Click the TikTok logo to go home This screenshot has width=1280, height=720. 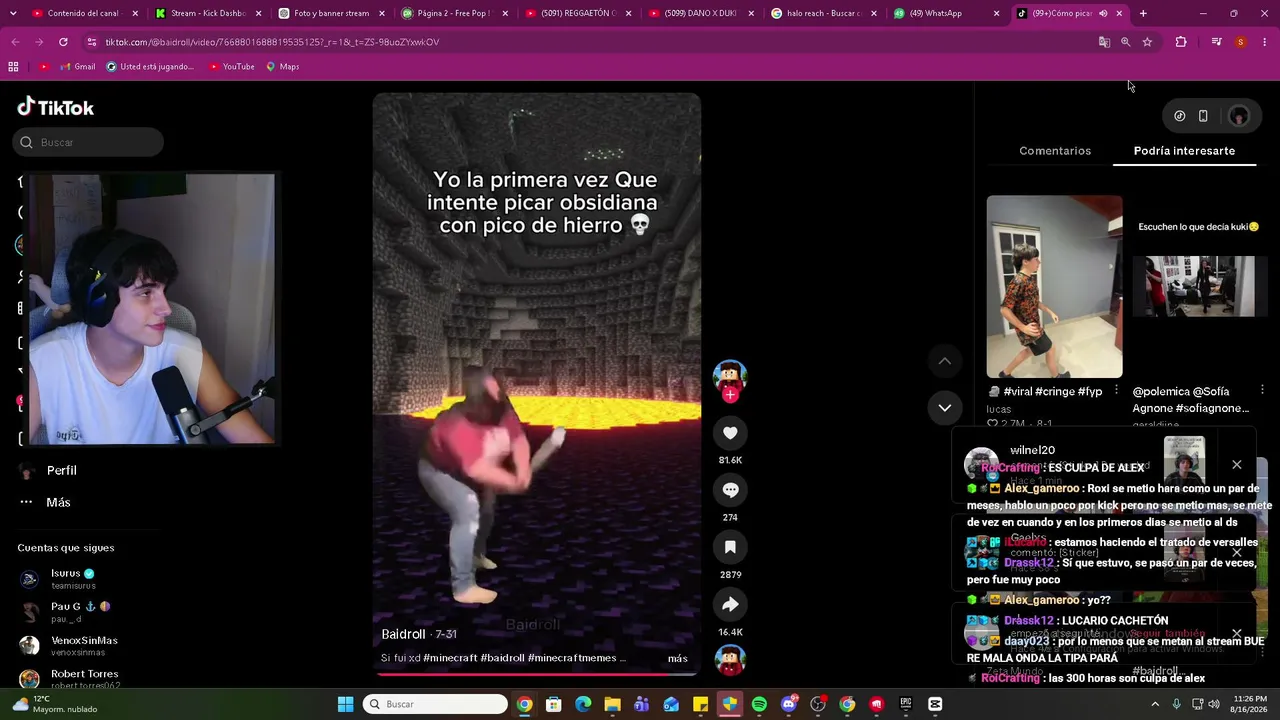click(56, 107)
